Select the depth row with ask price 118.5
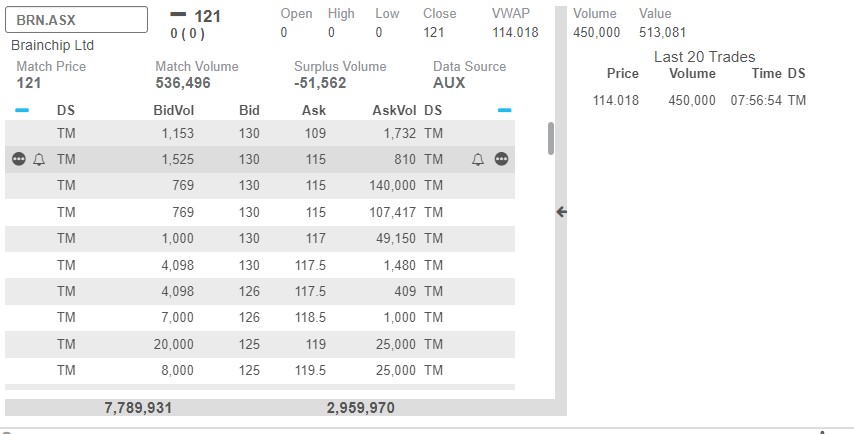Viewport: 854px width, 434px height. [x=260, y=317]
